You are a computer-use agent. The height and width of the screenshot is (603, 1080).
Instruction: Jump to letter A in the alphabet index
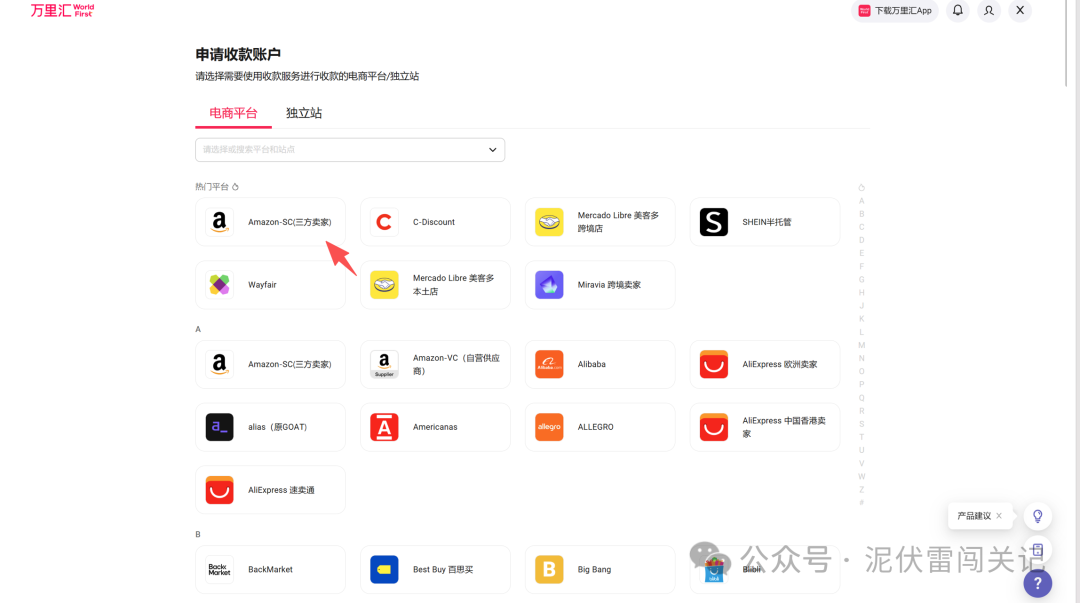tap(861, 200)
